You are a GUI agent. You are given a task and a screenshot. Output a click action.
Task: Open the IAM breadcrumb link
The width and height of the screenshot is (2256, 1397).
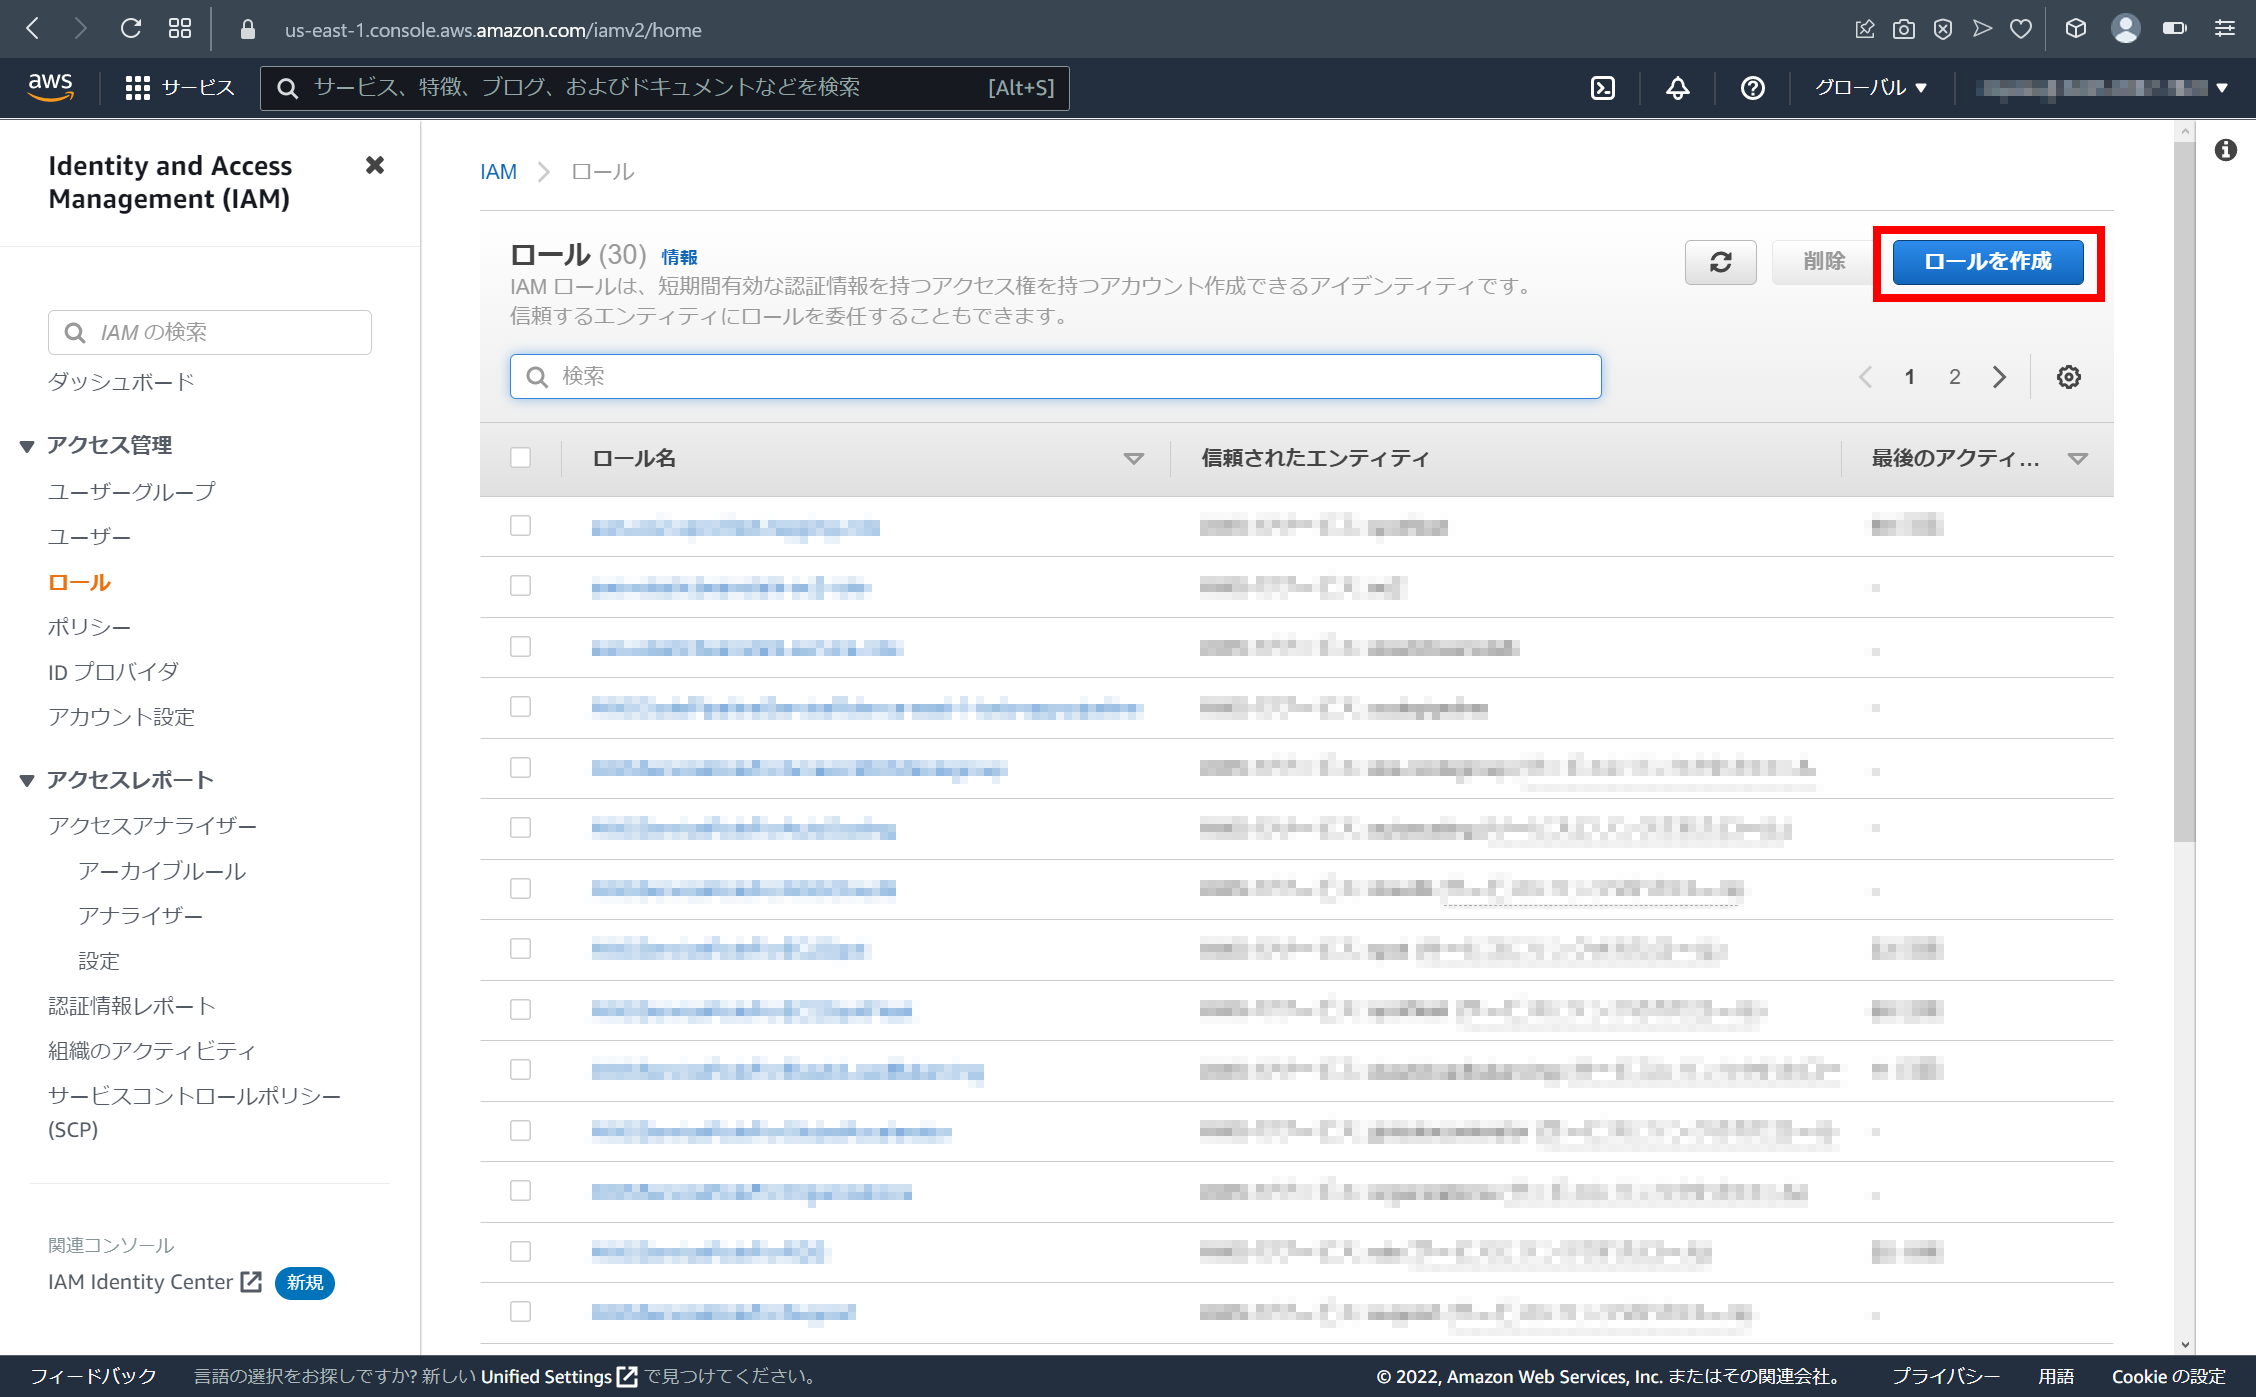(x=498, y=171)
